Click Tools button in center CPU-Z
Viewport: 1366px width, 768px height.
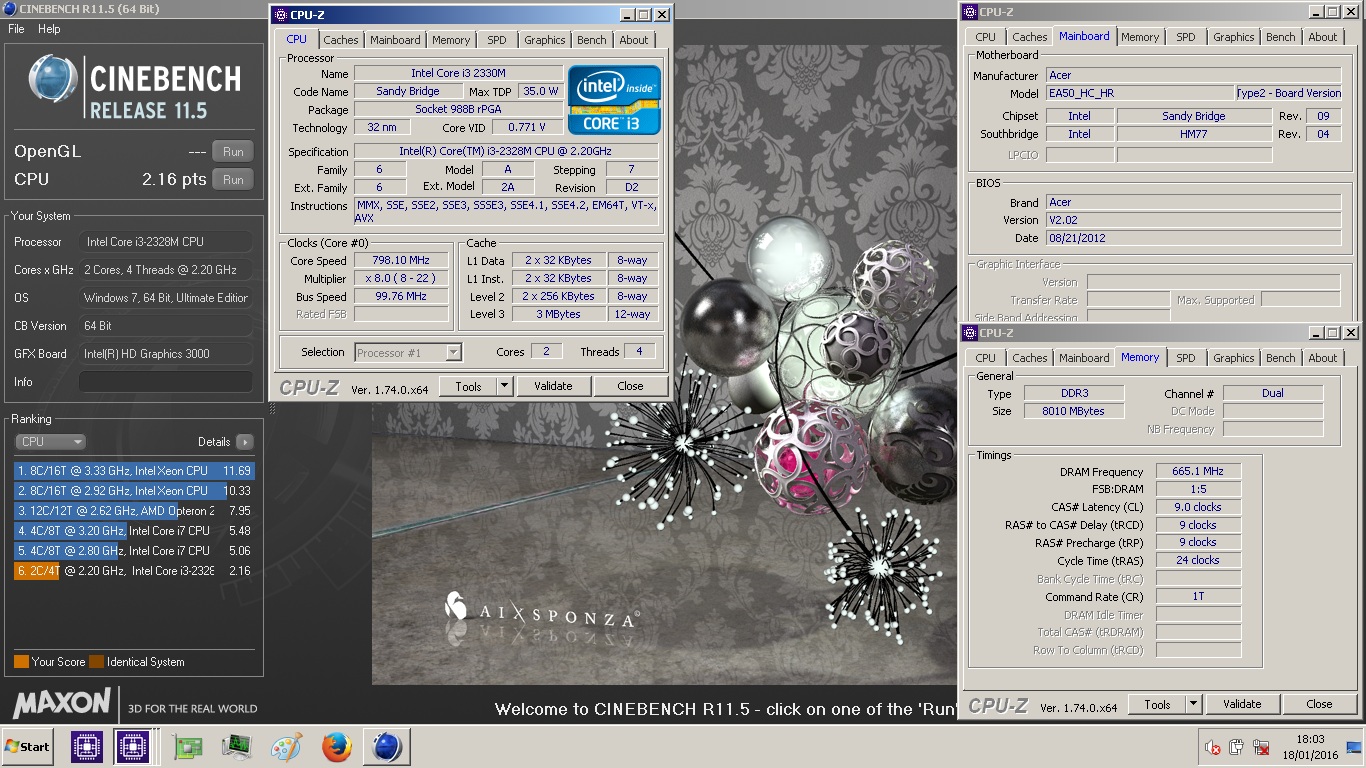pyautogui.click(x=468, y=386)
